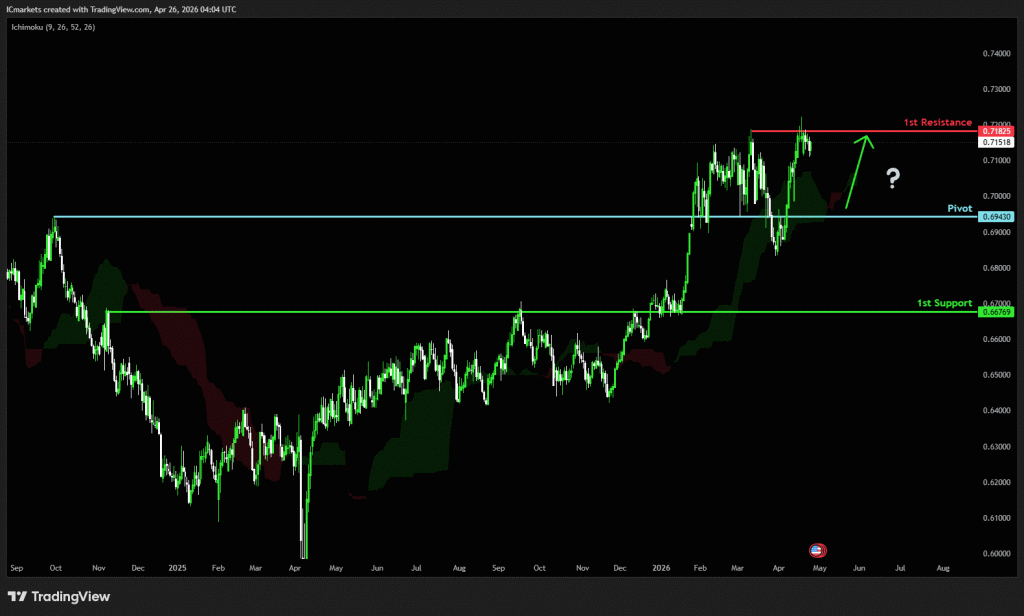The image size is (1024, 616).
Task: Click the US flag economic event icon
Action: (817, 550)
